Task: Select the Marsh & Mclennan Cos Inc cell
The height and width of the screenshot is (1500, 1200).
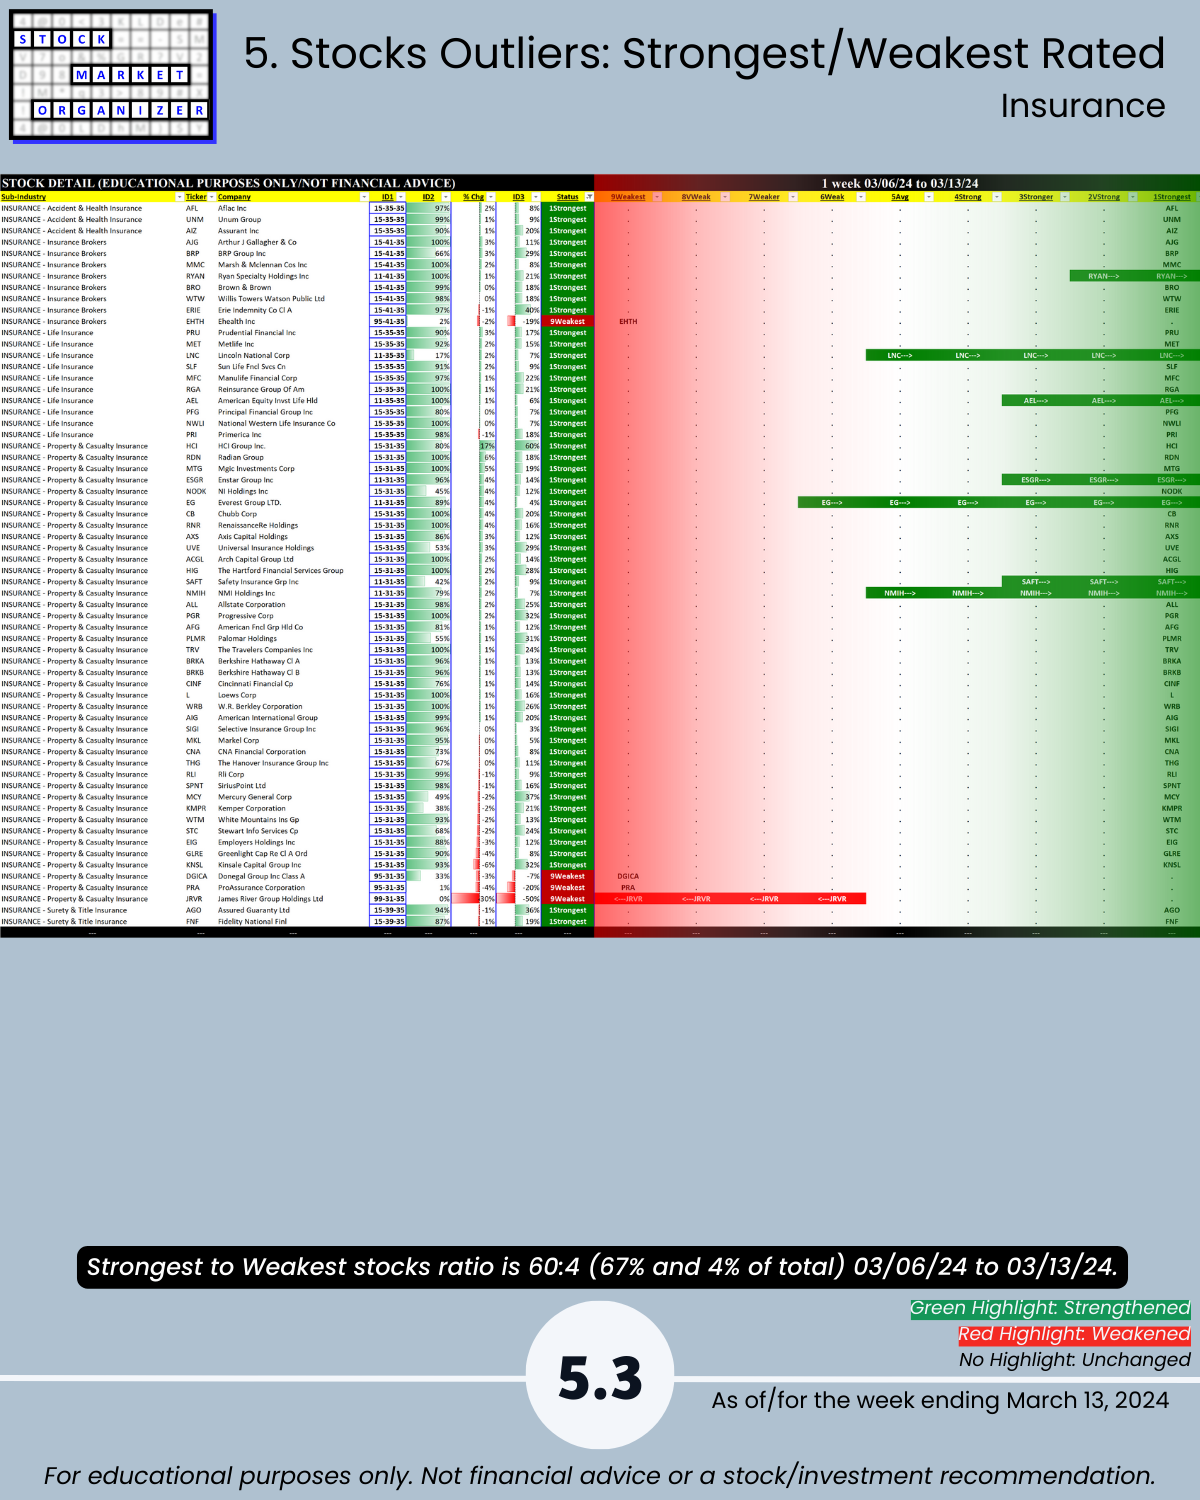Action: click(x=263, y=265)
